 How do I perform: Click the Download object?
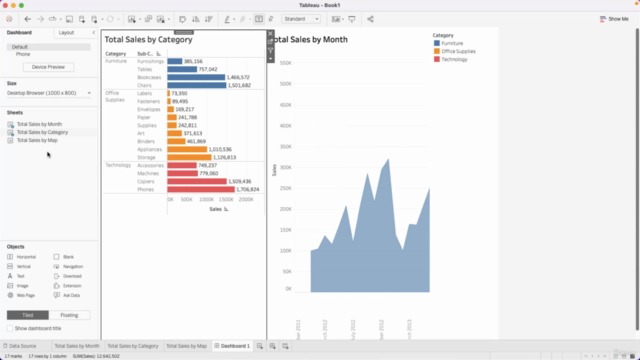[x=68, y=276]
